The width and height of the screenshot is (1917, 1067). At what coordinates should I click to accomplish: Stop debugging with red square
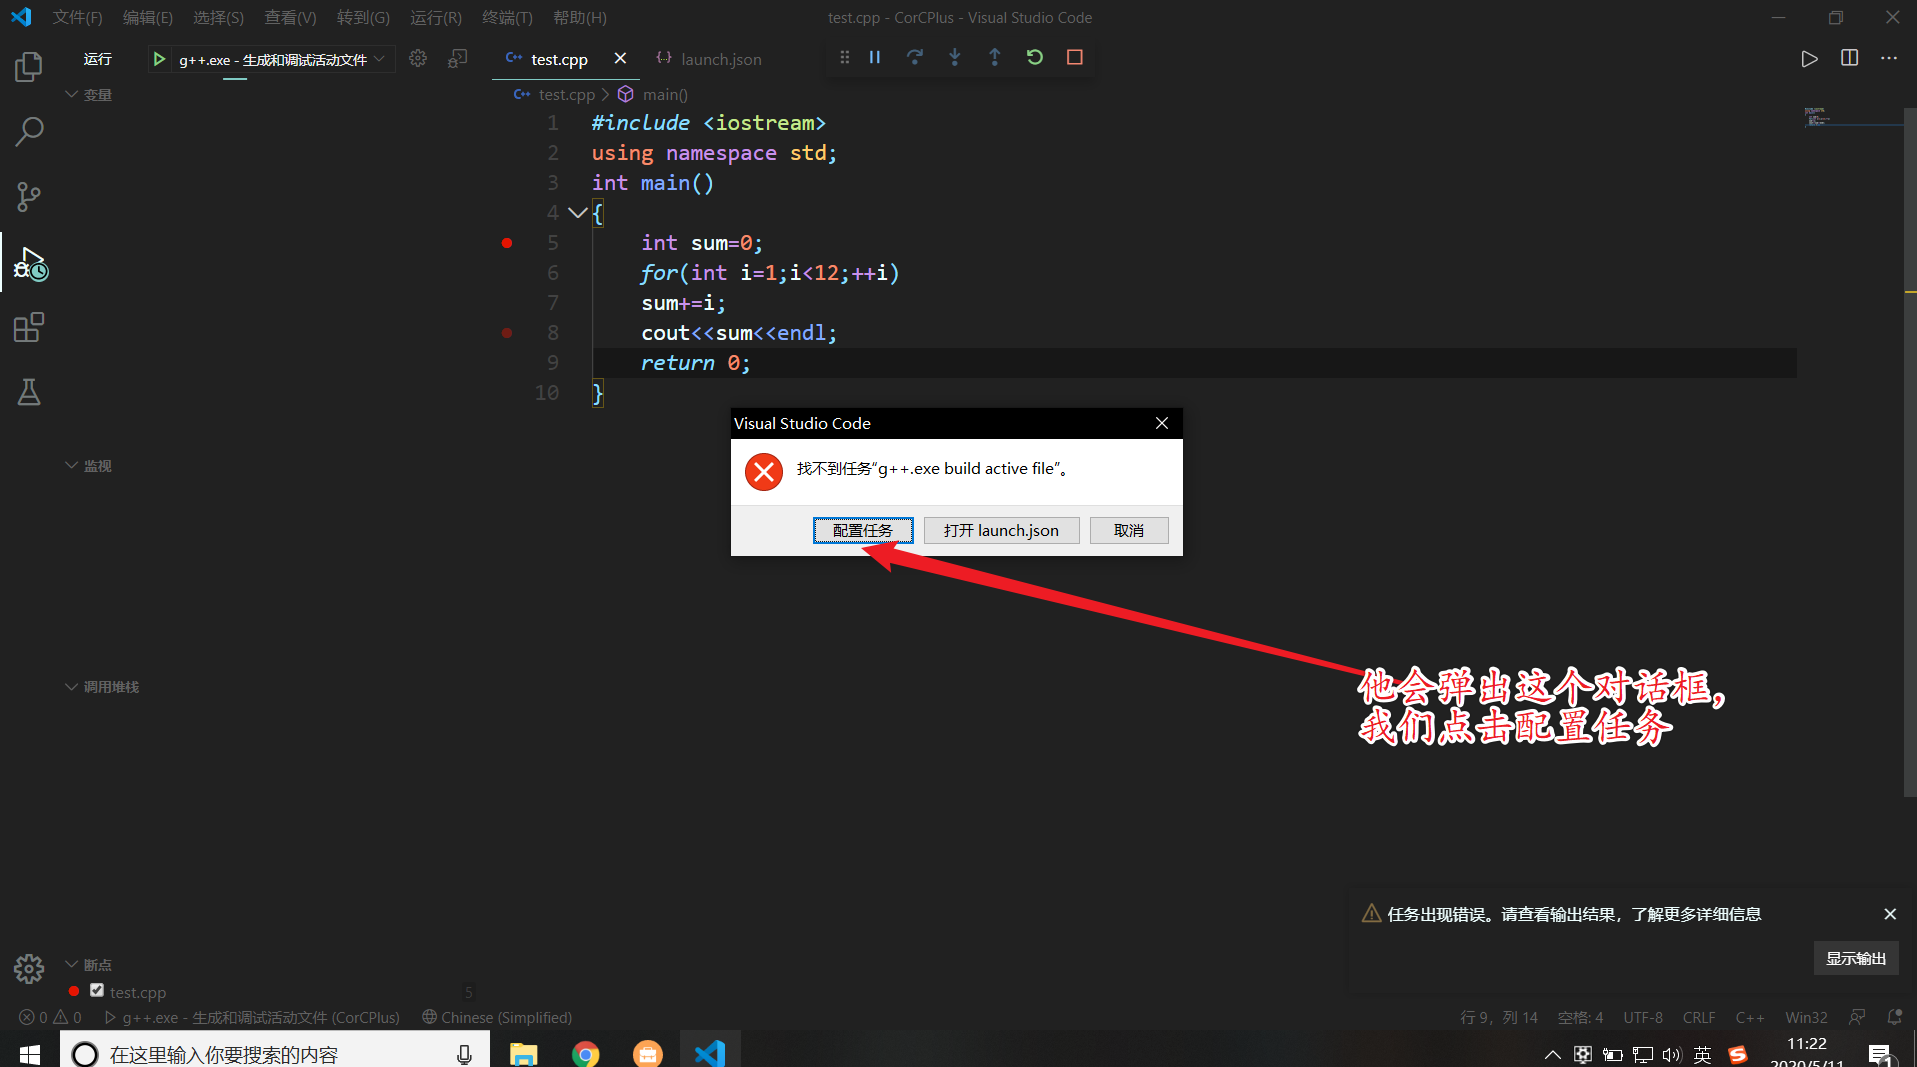point(1075,57)
